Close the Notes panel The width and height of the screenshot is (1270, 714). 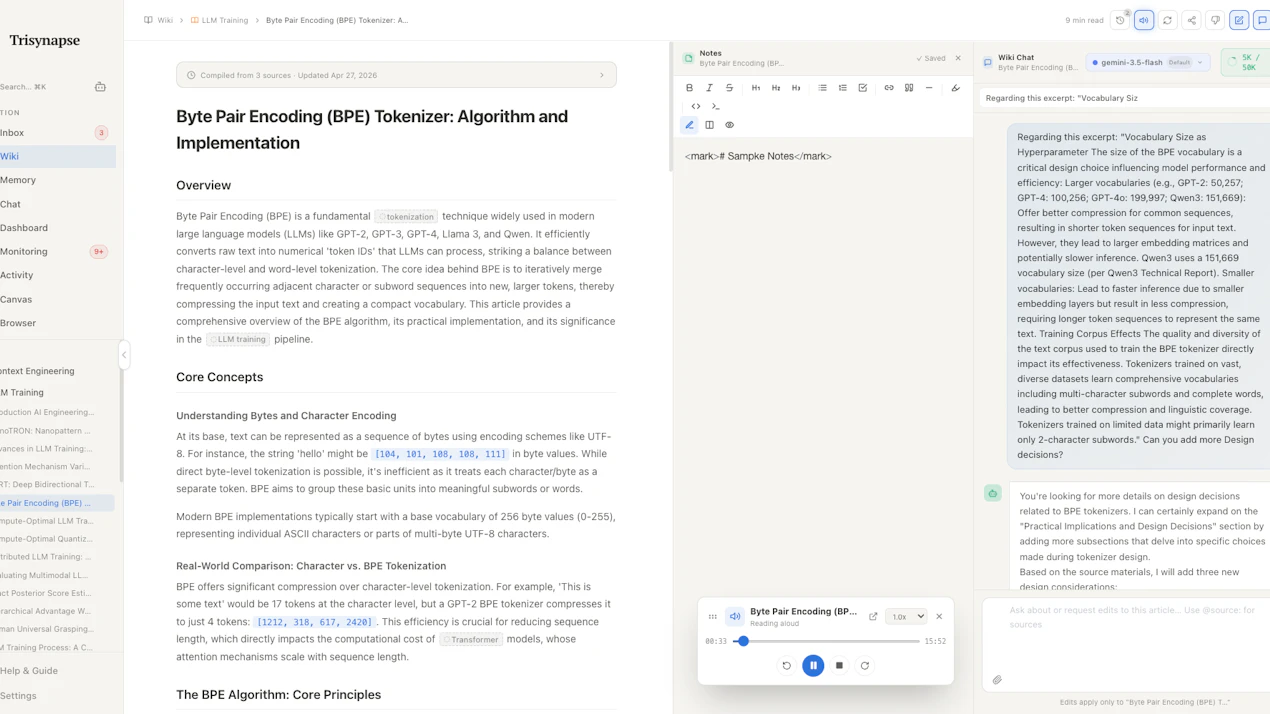coord(958,58)
